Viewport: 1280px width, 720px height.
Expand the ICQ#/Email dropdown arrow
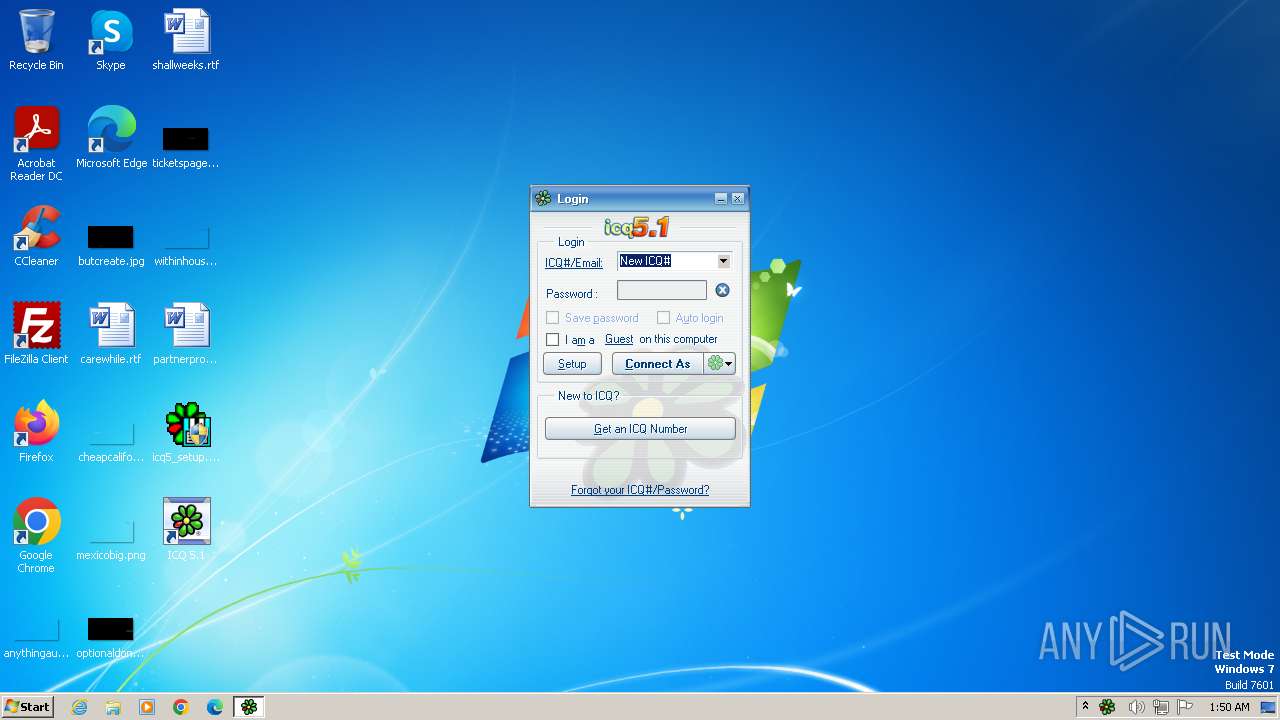pyautogui.click(x=723, y=261)
